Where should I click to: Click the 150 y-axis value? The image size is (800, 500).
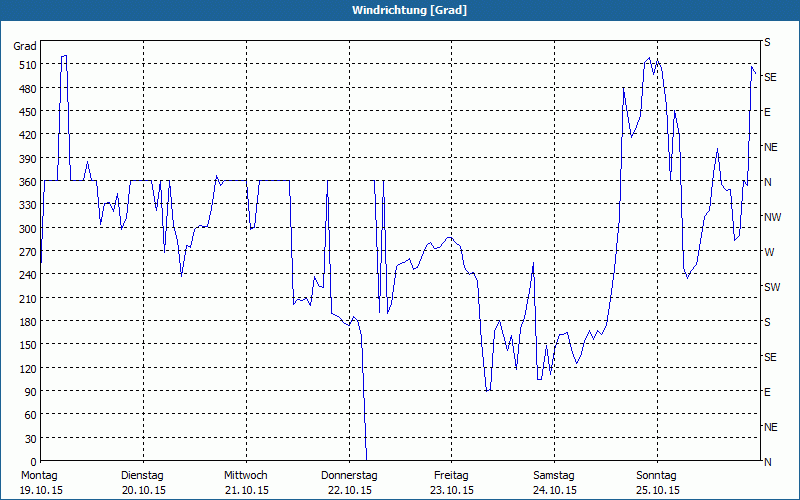28,345
